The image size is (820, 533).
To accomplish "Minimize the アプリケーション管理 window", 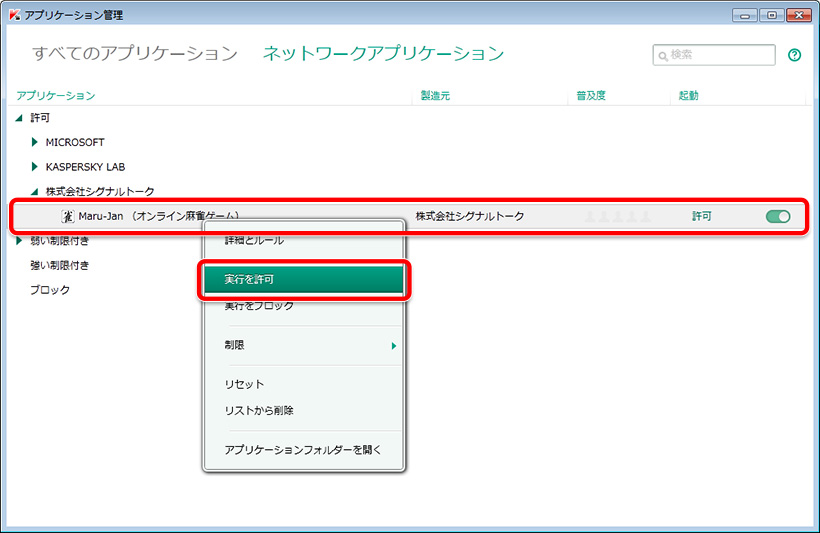I will click(x=745, y=15).
